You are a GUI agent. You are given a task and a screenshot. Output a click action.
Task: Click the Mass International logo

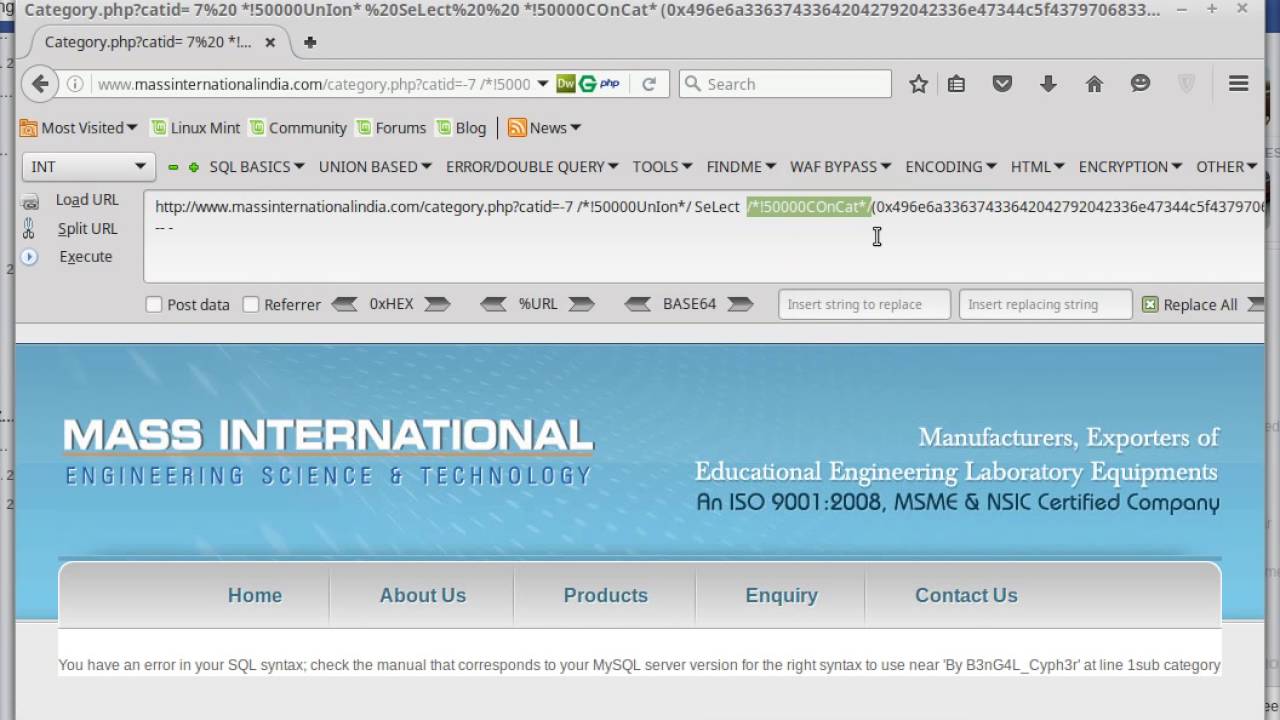[x=329, y=452]
